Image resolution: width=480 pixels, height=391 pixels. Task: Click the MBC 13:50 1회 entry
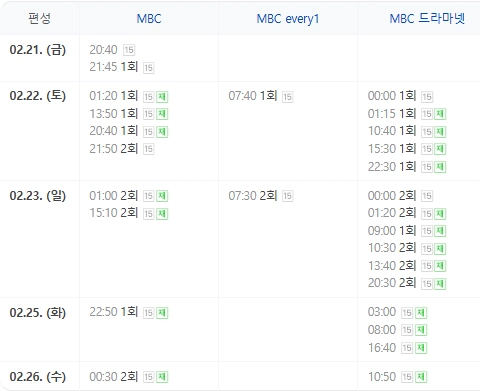coord(114,114)
